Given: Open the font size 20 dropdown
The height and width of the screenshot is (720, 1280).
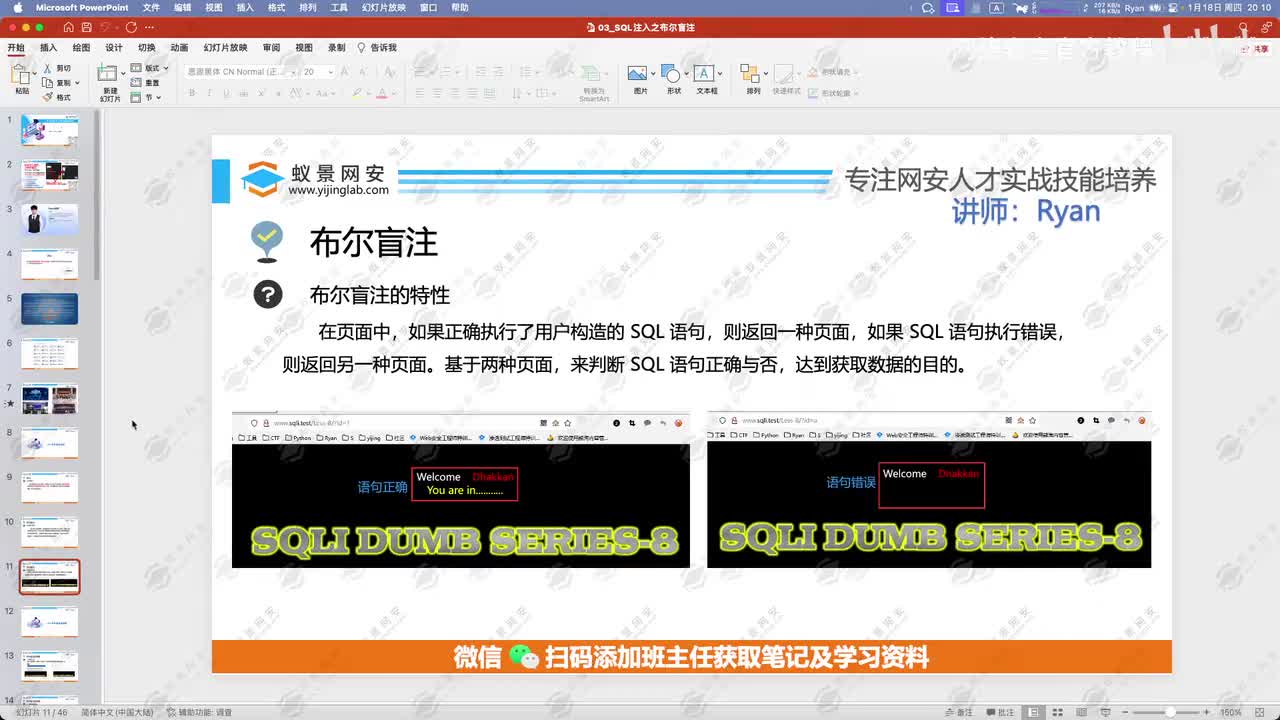Looking at the screenshot, I should point(330,72).
